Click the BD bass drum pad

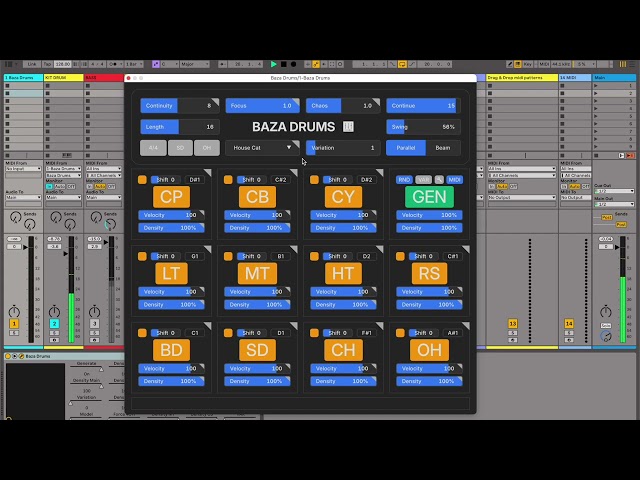(x=171, y=350)
